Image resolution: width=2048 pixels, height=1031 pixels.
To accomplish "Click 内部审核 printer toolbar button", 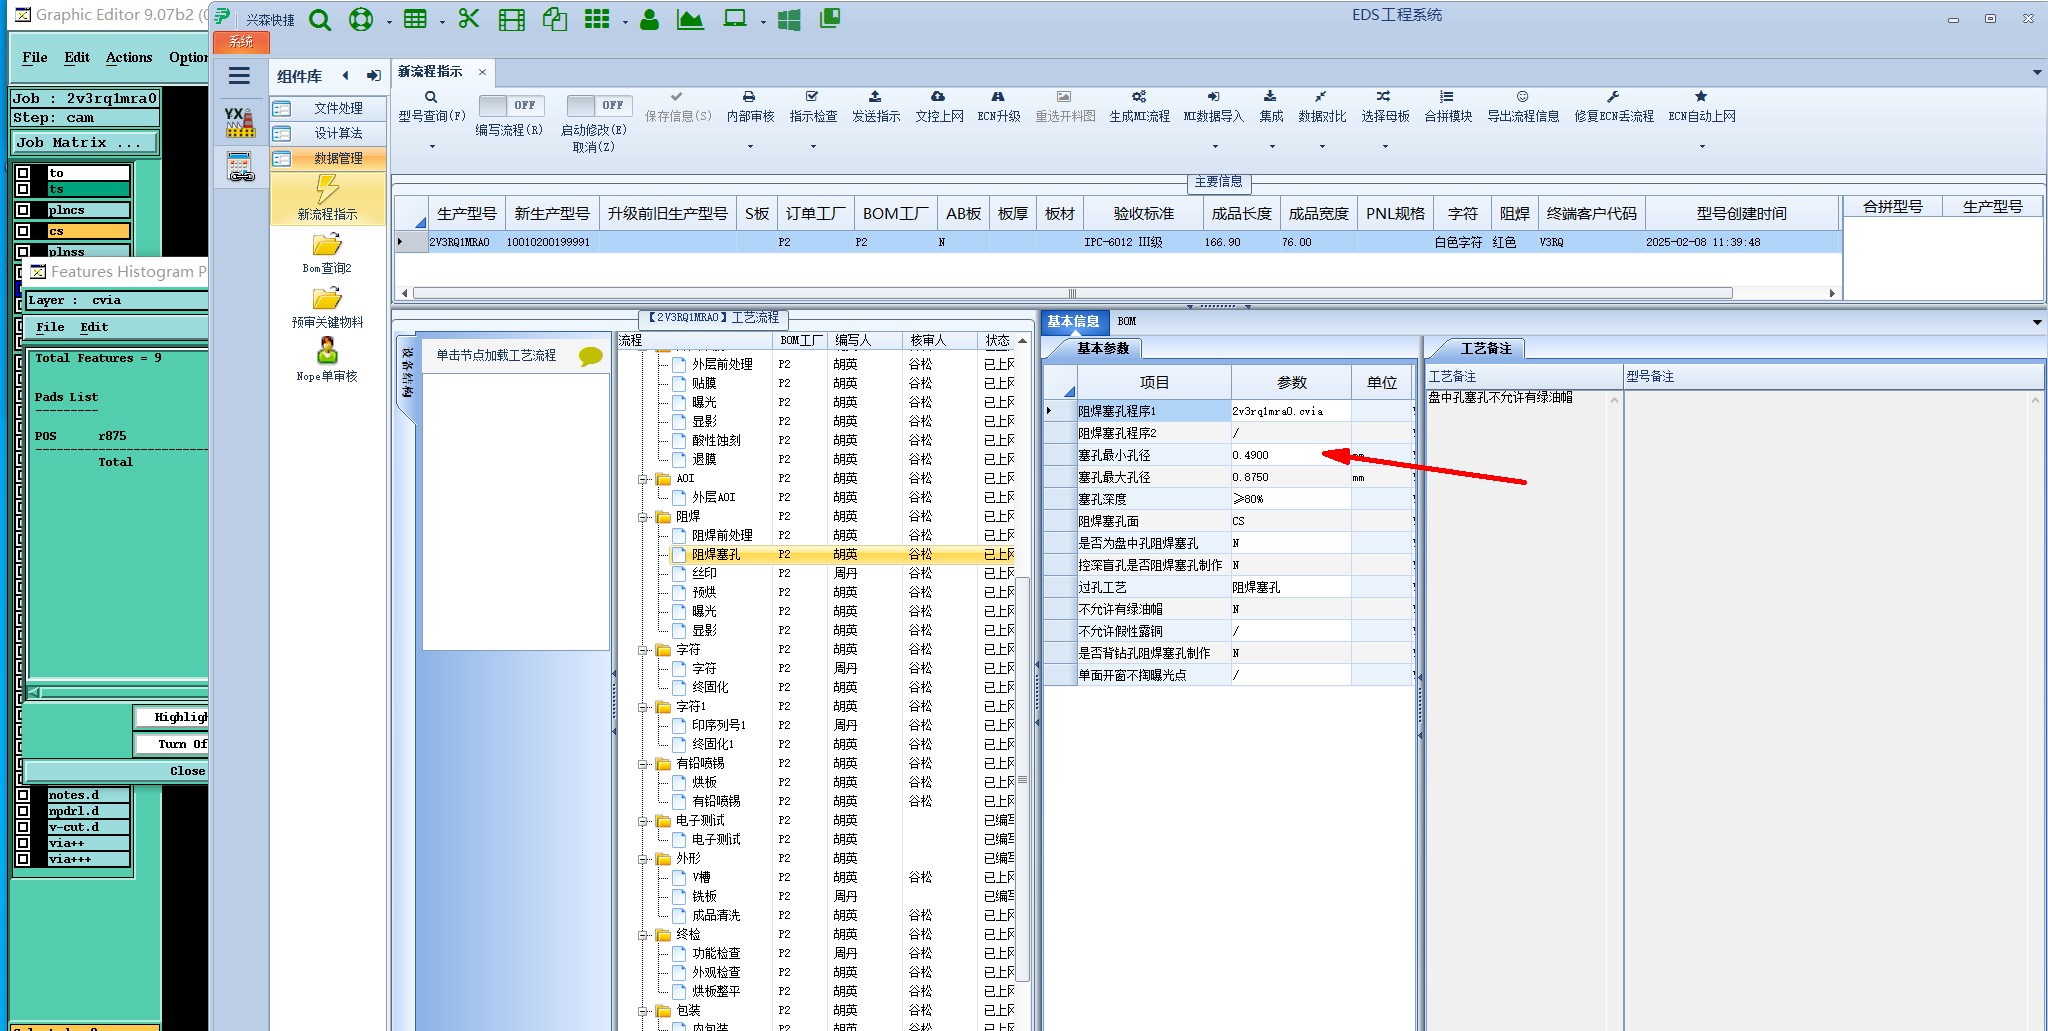I will pyautogui.click(x=750, y=107).
